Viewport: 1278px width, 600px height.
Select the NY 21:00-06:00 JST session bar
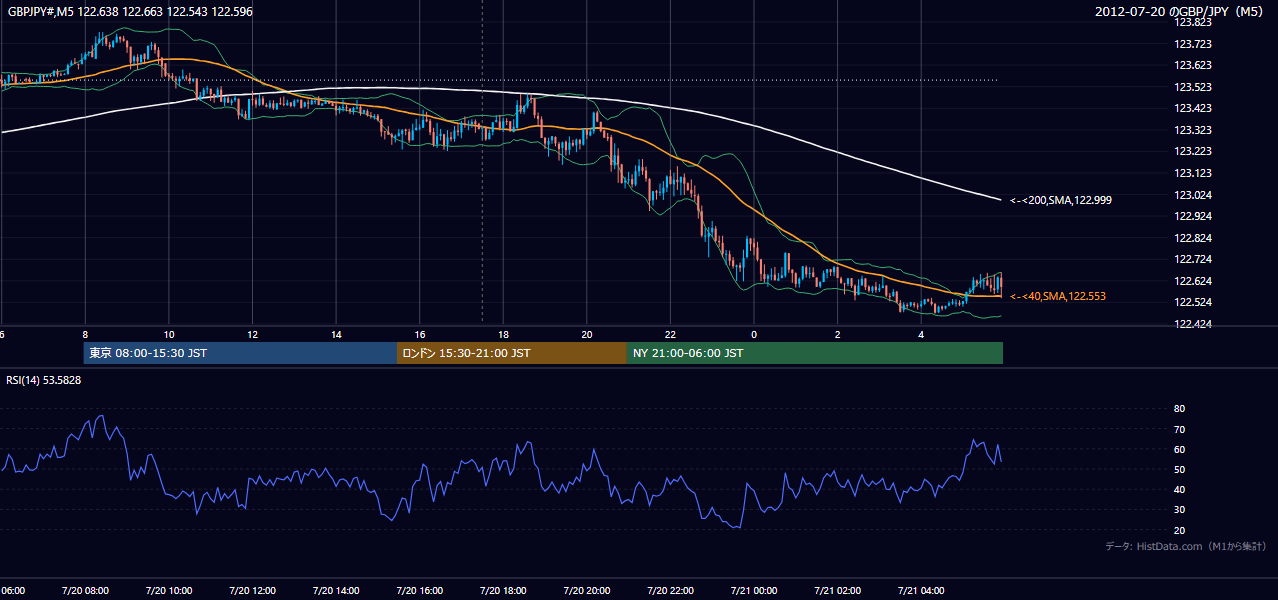815,353
